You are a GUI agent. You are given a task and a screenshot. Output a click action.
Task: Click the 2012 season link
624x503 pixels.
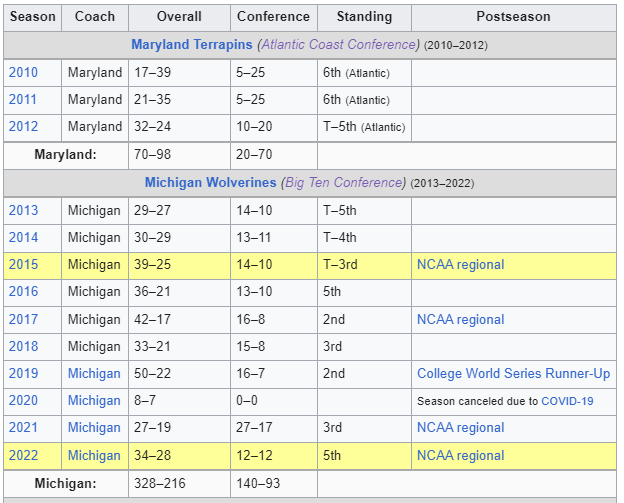click(22, 126)
